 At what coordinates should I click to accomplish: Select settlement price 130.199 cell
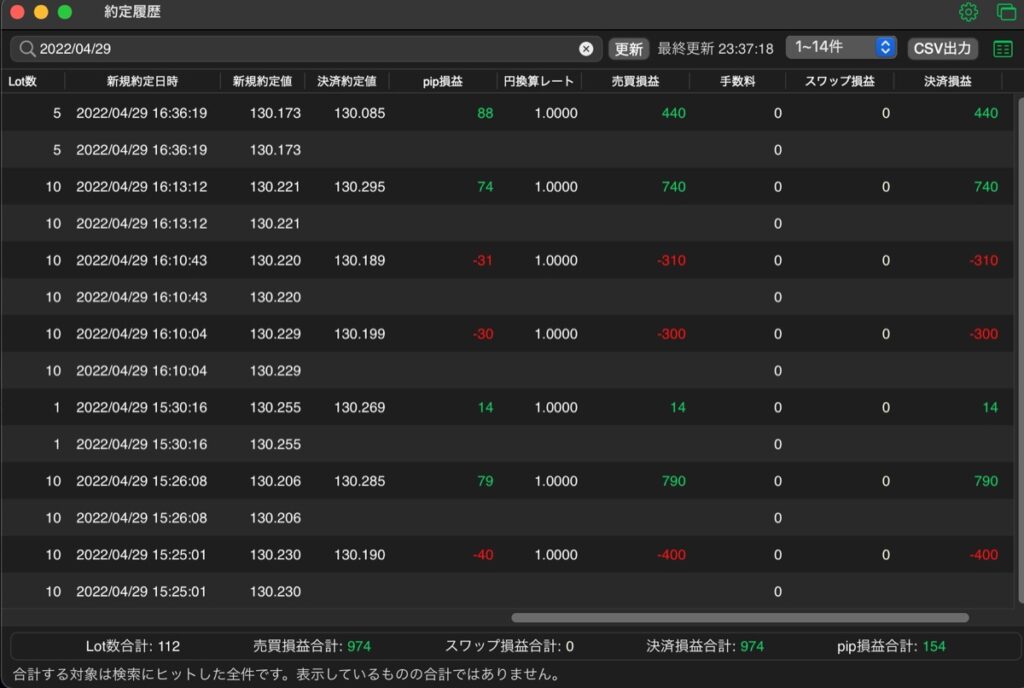pos(359,334)
